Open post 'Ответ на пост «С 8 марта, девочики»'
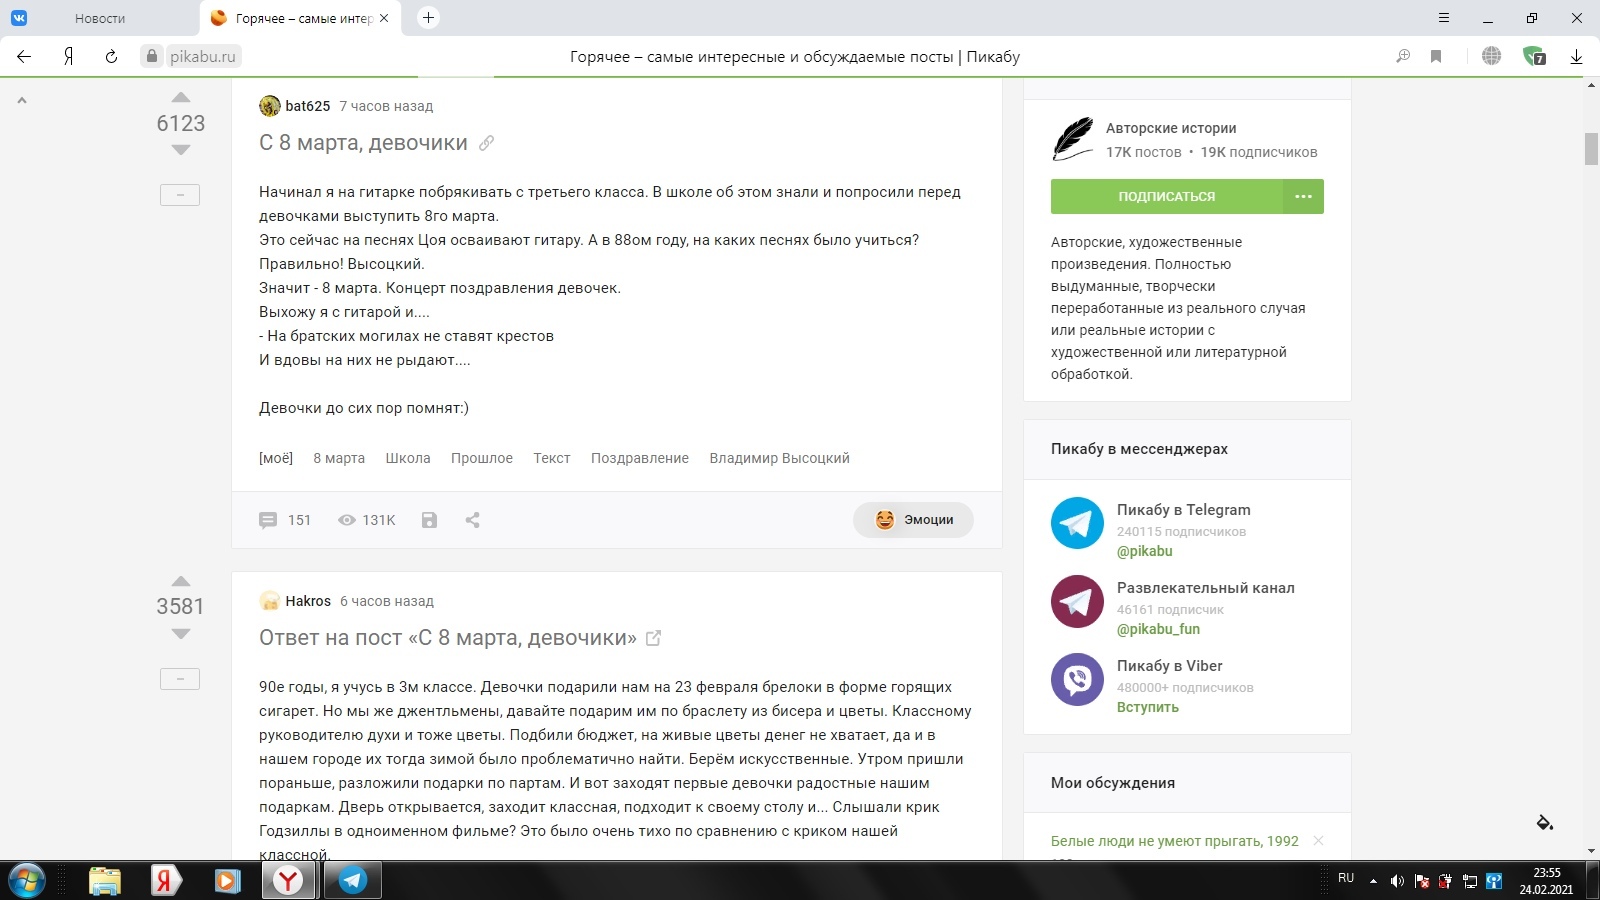 [x=448, y=638]
